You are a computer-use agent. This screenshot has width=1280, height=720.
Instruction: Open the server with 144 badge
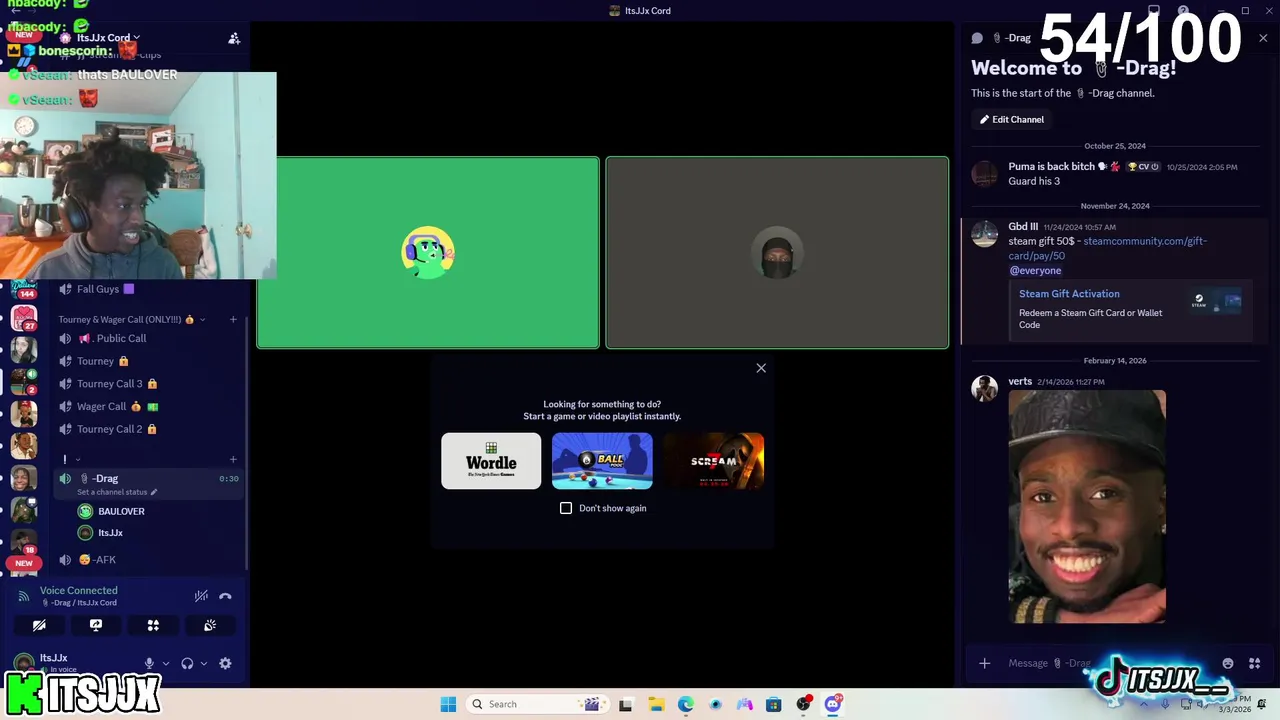pos(24,288)
